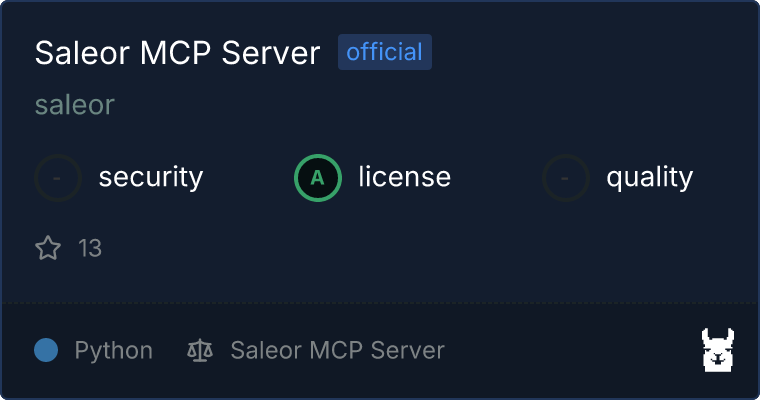Image resolution: width=760 pixels, height=400 pixels.
Task: Click the word Saleor in the title
Action: click(x=82, y=52)
